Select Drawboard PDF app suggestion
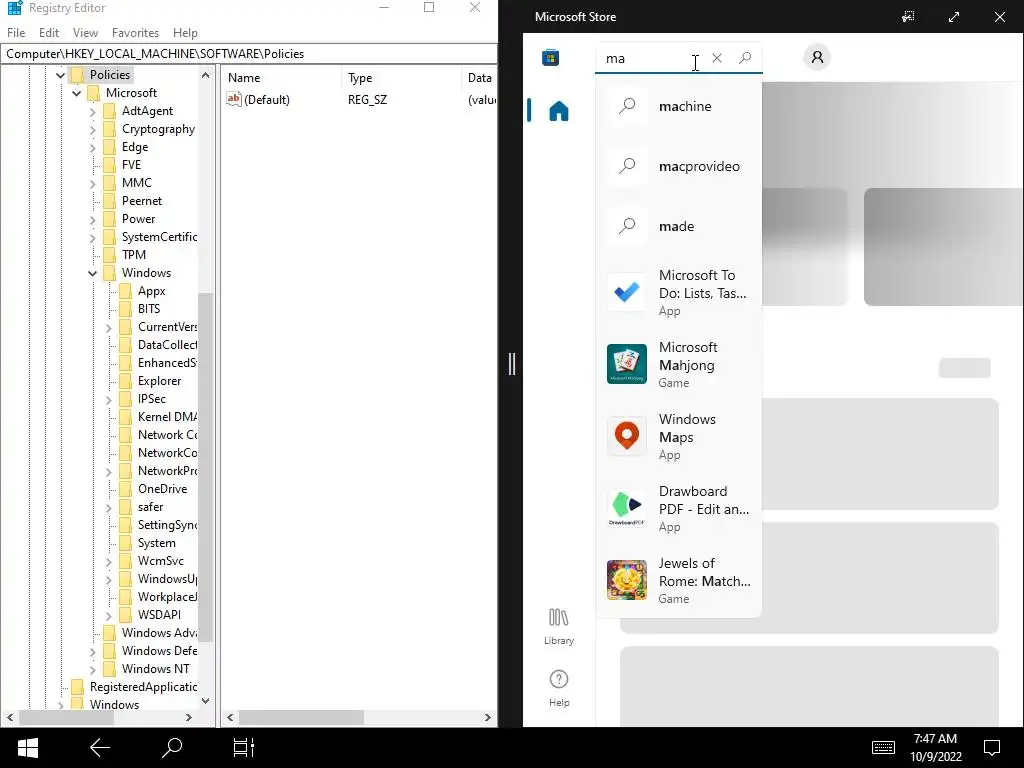This screenshot has width=1024, height=768. (x=679, y=508)
